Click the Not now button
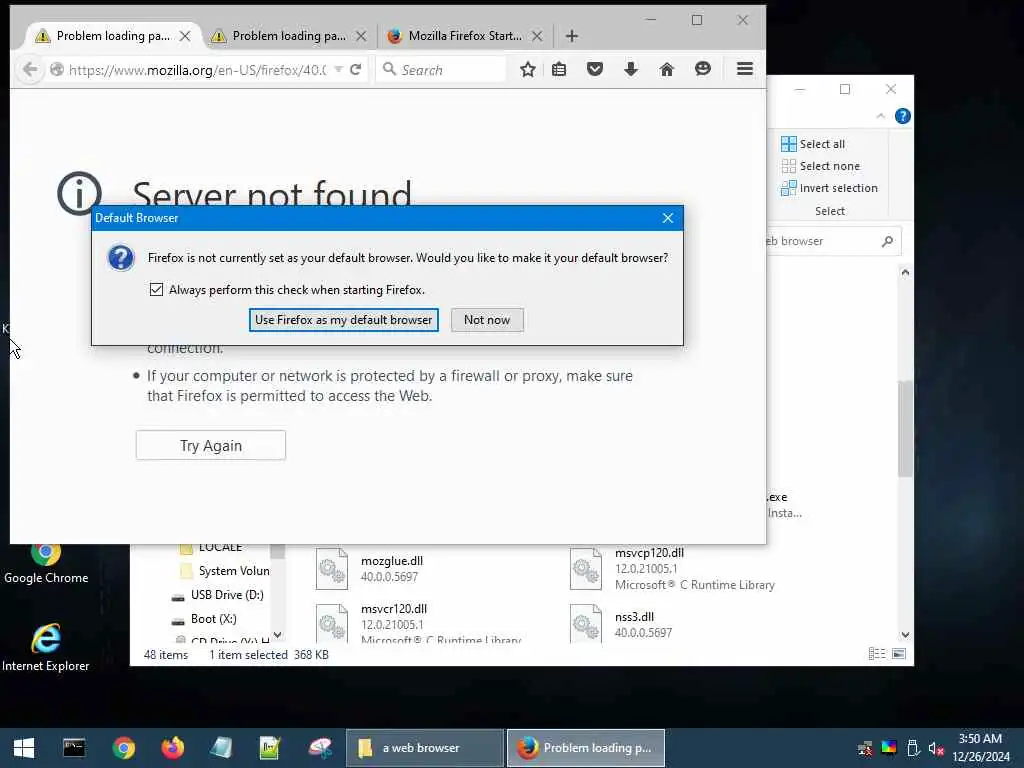Screen dimensions: 1024x768 pyautogui.click(x=487, y=320)
